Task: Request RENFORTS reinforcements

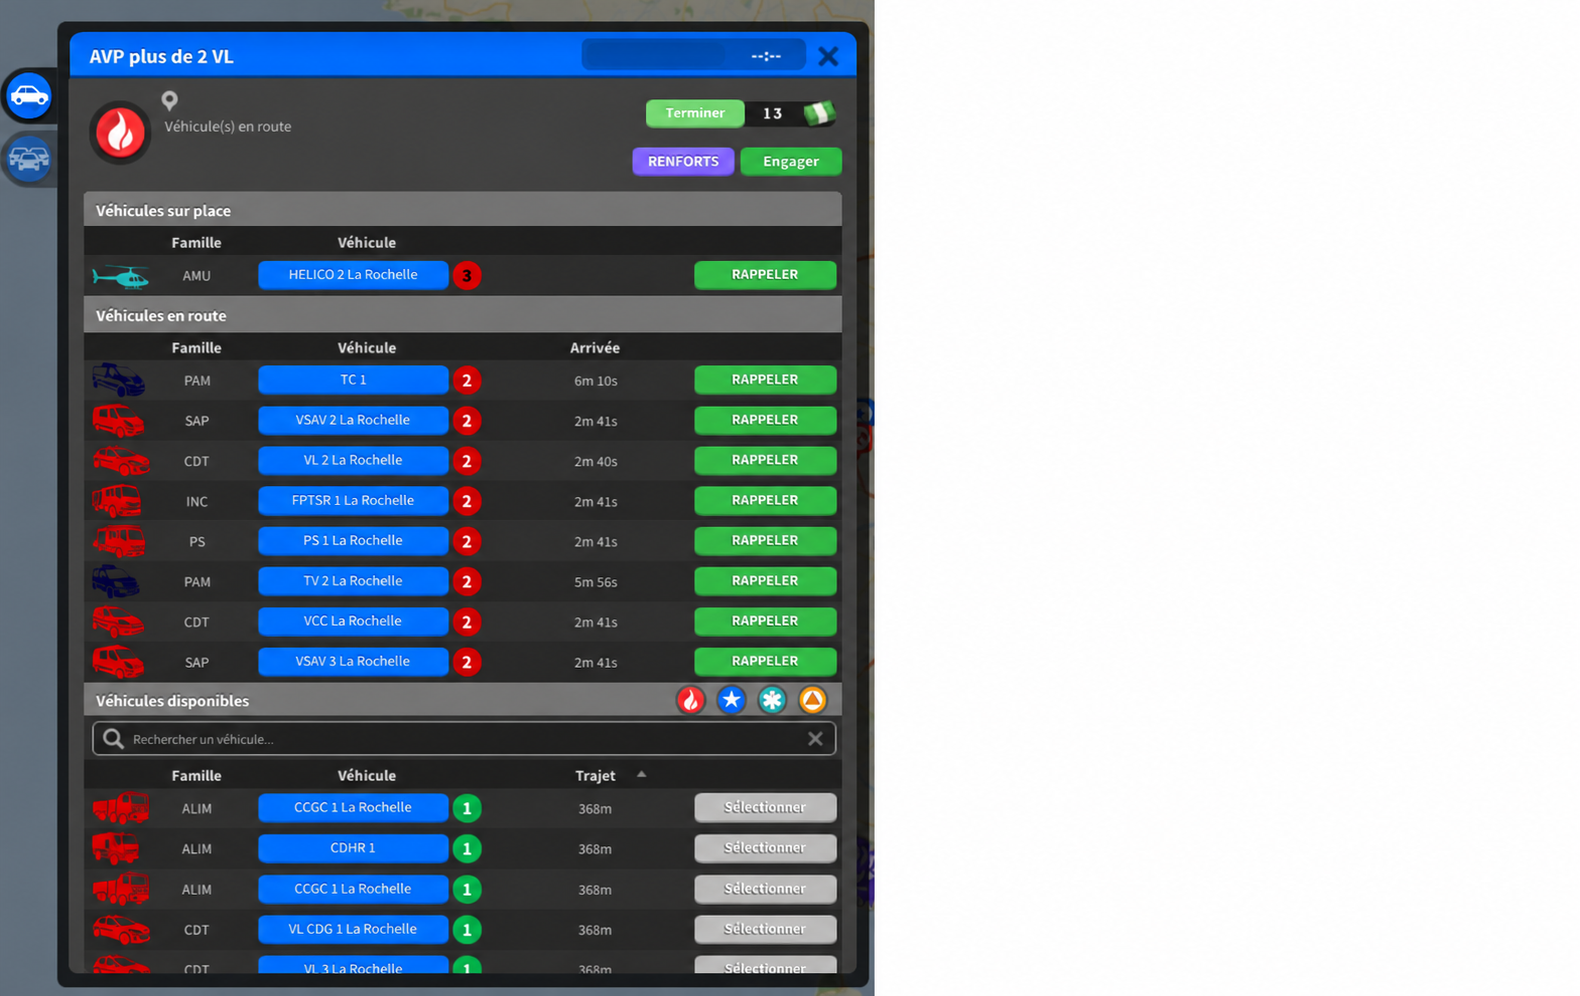Action: (x=683, y=161)
